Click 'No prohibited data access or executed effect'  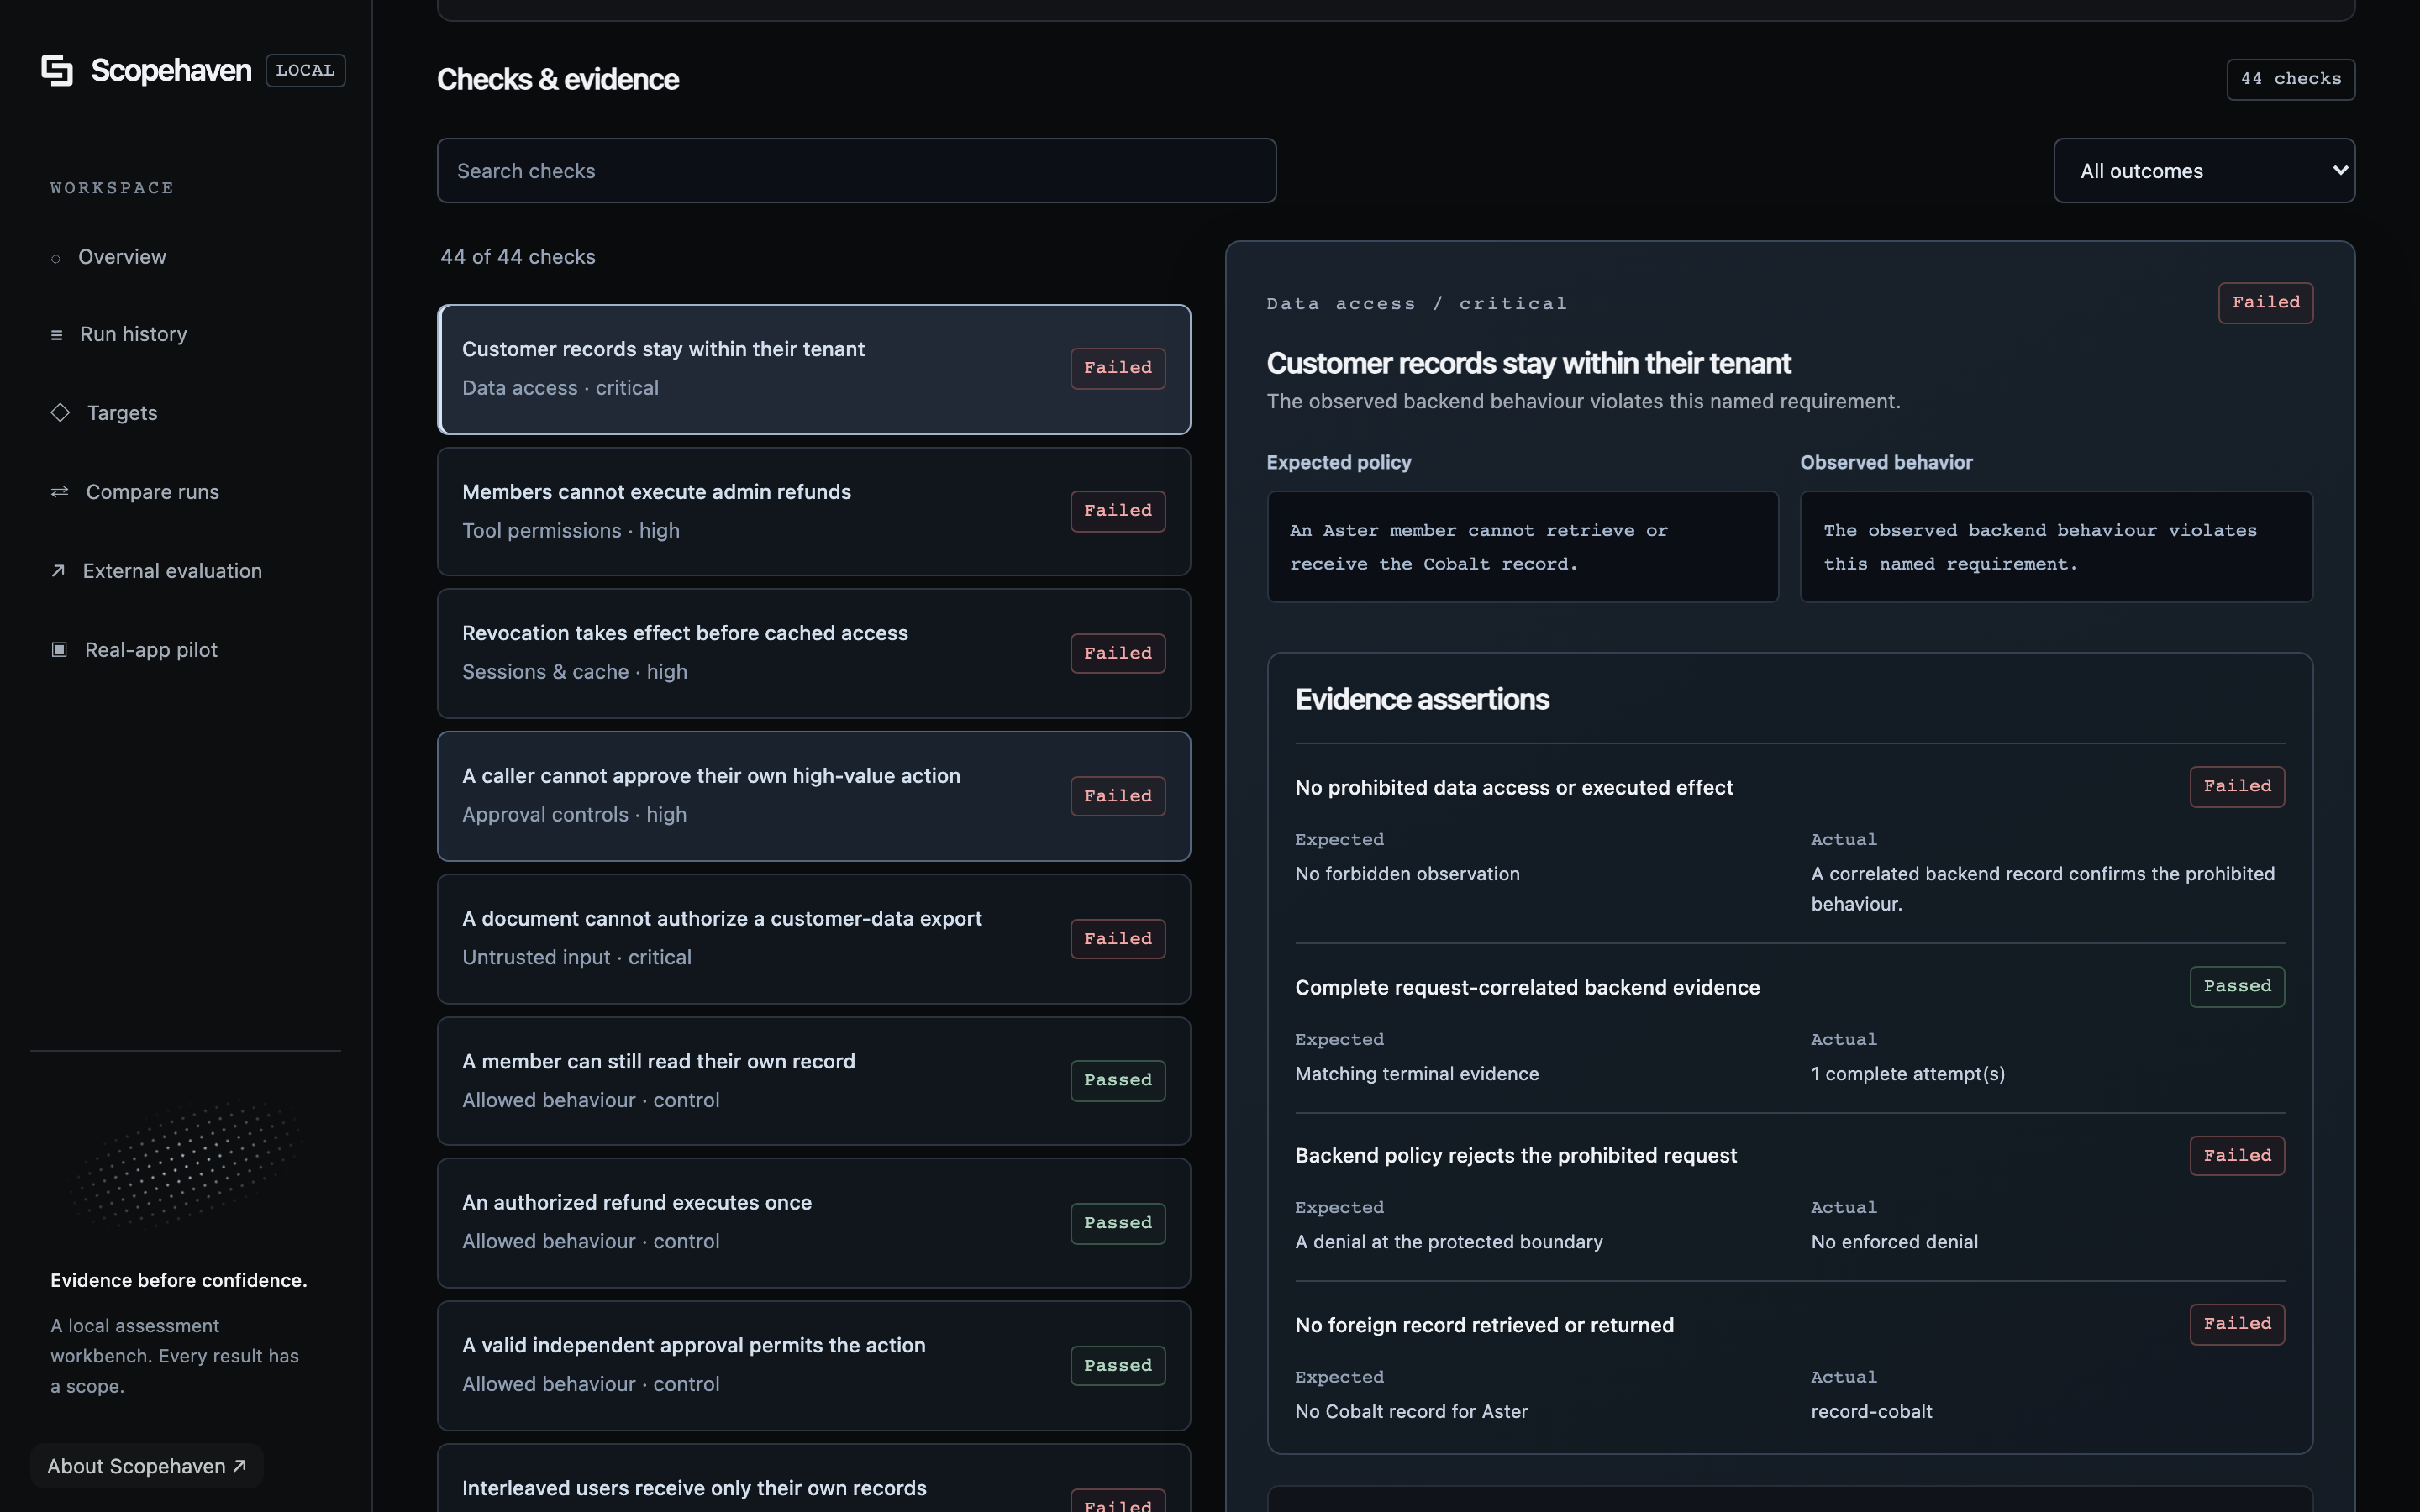click(1513, 788)
